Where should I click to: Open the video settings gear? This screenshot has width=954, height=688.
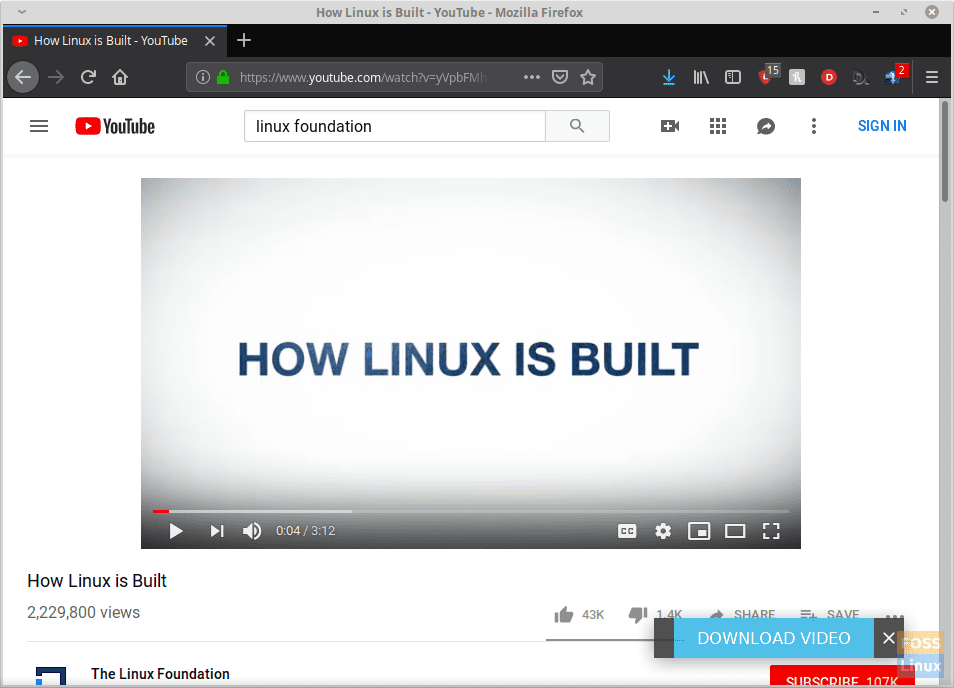coord(663,531)
